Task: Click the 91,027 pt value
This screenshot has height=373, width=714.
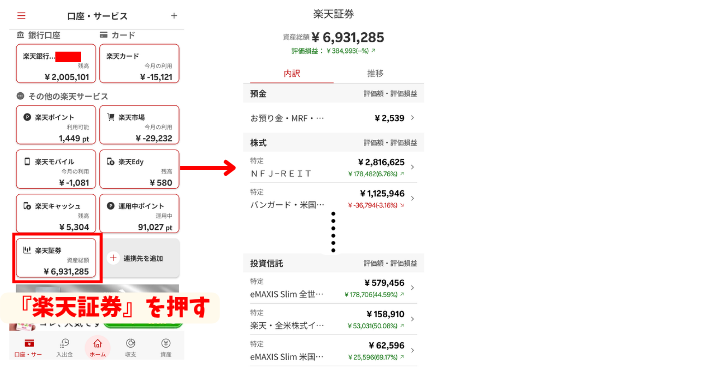Action: click(x=155, y=227)
